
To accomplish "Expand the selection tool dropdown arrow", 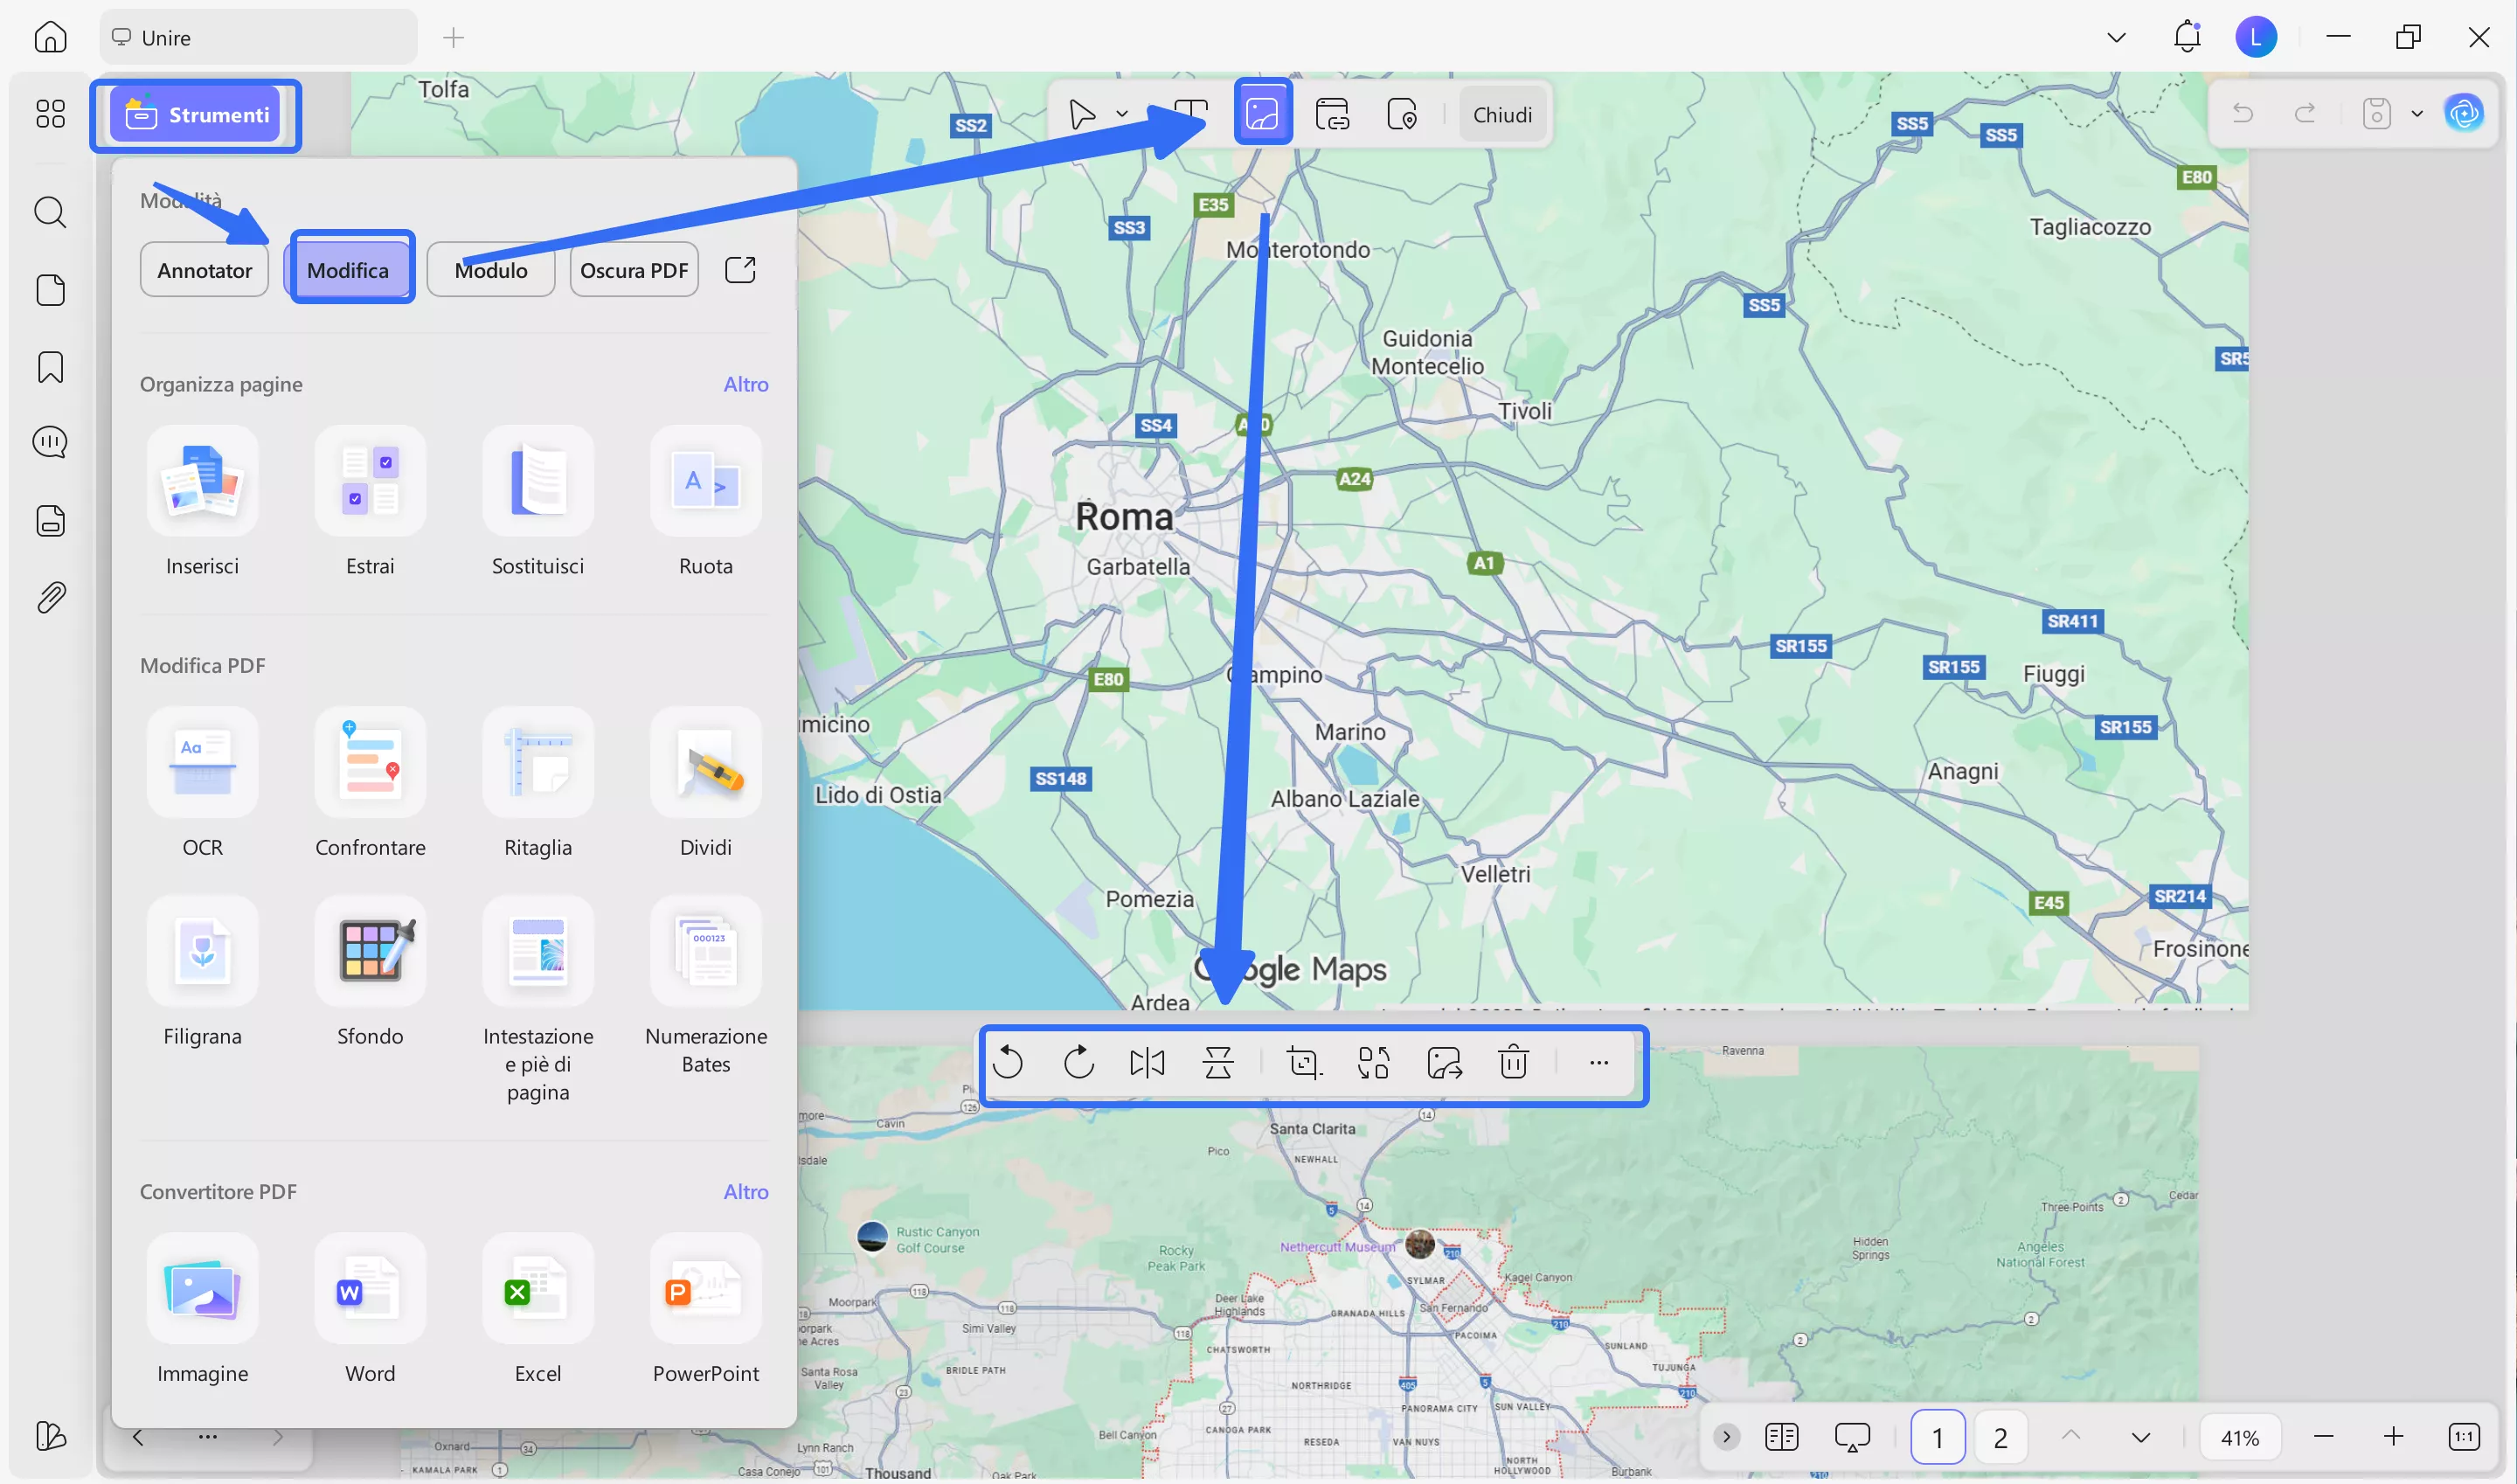I will pos(1122,113).
